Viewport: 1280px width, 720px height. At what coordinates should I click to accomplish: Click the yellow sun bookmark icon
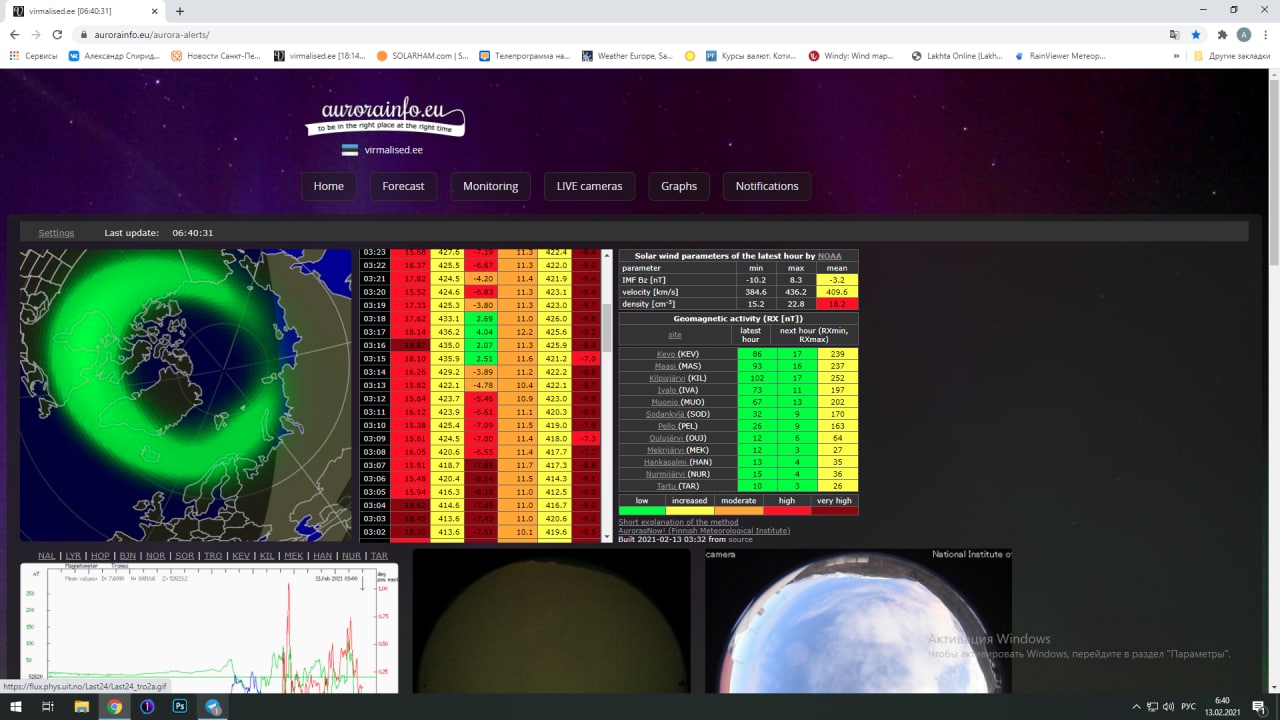(x=690, y=56)
